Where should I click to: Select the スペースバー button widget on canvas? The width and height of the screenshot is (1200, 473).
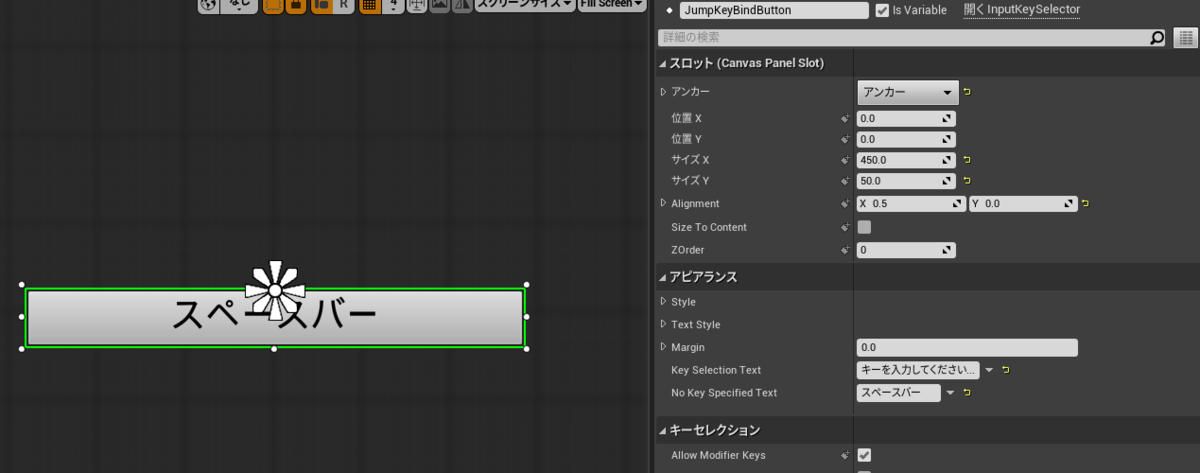274,317
